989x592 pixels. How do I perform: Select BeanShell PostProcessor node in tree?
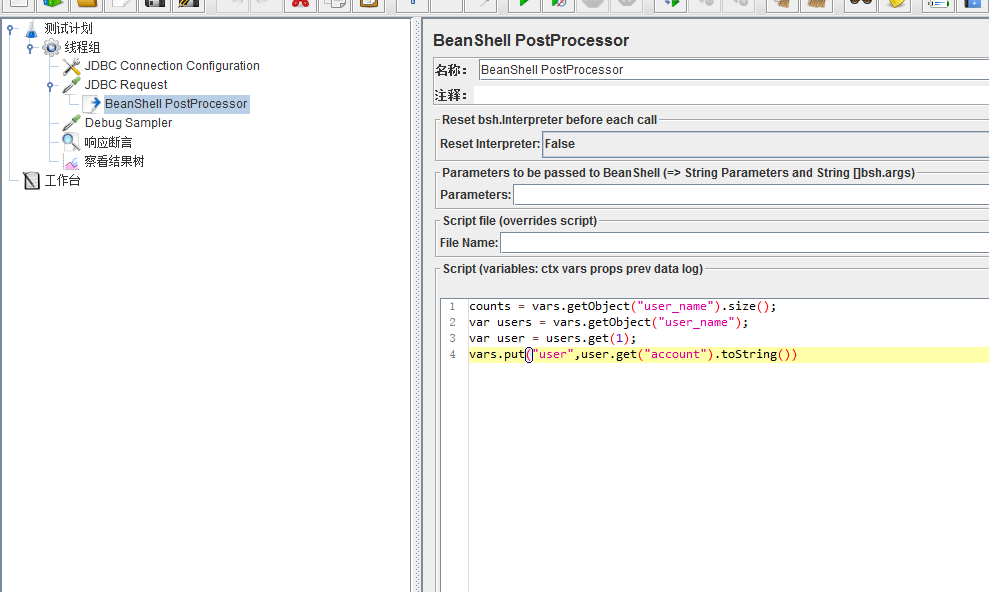click(176, 104)
